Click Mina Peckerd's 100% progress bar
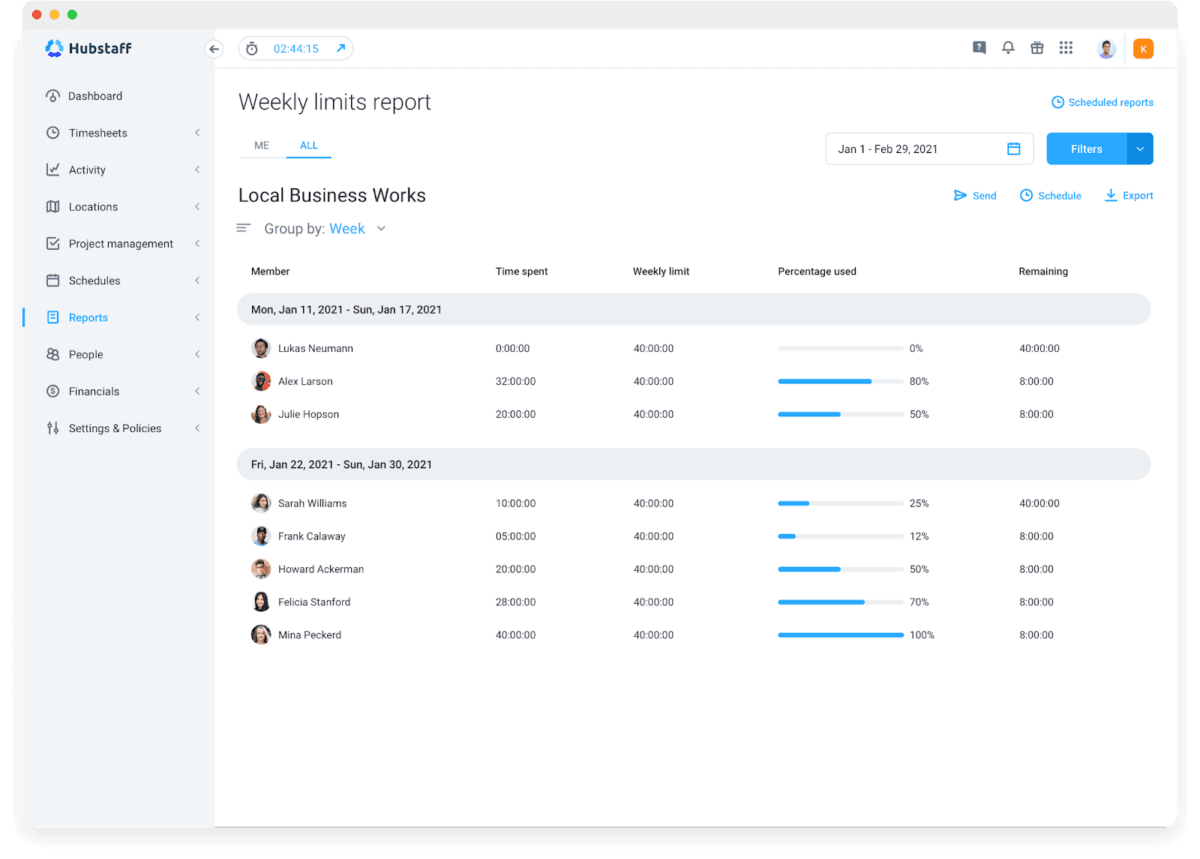The image size is (1200, 859). pyautogui.click(x=840, y=634)
